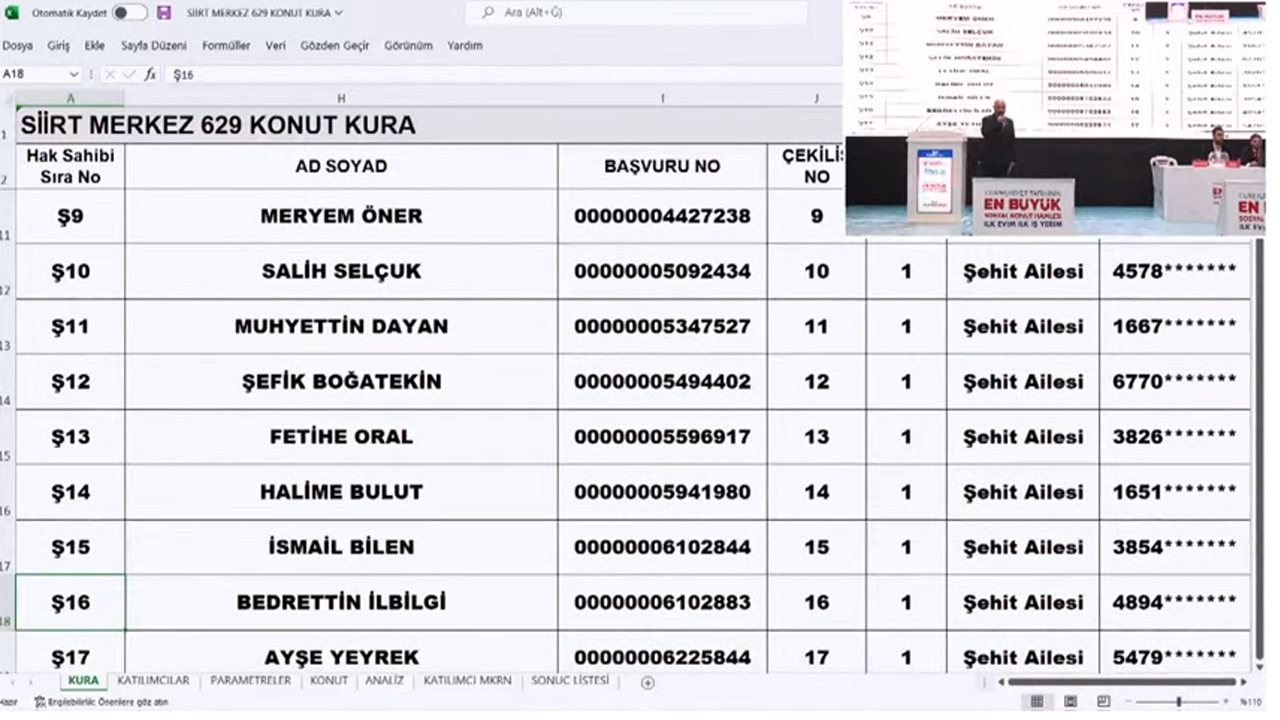Click the Enter checkmark in formula bar
The image size is (1280, 720).
point(128,74)
